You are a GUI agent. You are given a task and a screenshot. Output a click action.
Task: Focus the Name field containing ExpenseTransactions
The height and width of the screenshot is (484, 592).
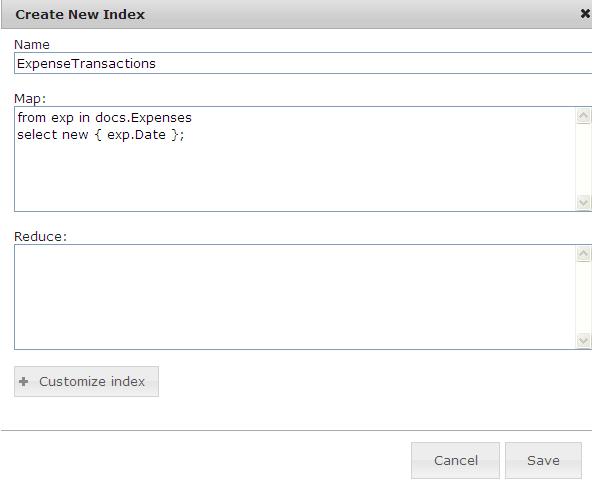pyautogui.click(x=303, y=63)
